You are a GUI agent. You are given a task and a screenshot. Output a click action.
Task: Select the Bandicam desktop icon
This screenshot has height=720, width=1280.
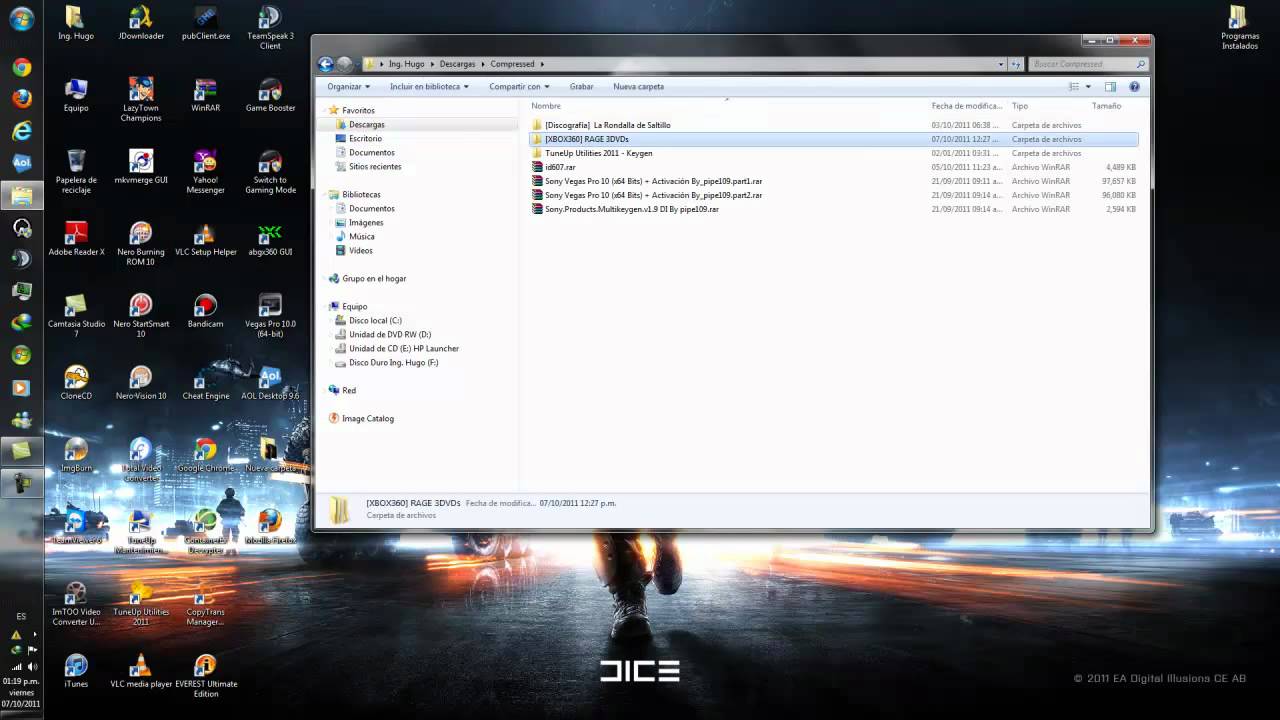tap(205, 310)
